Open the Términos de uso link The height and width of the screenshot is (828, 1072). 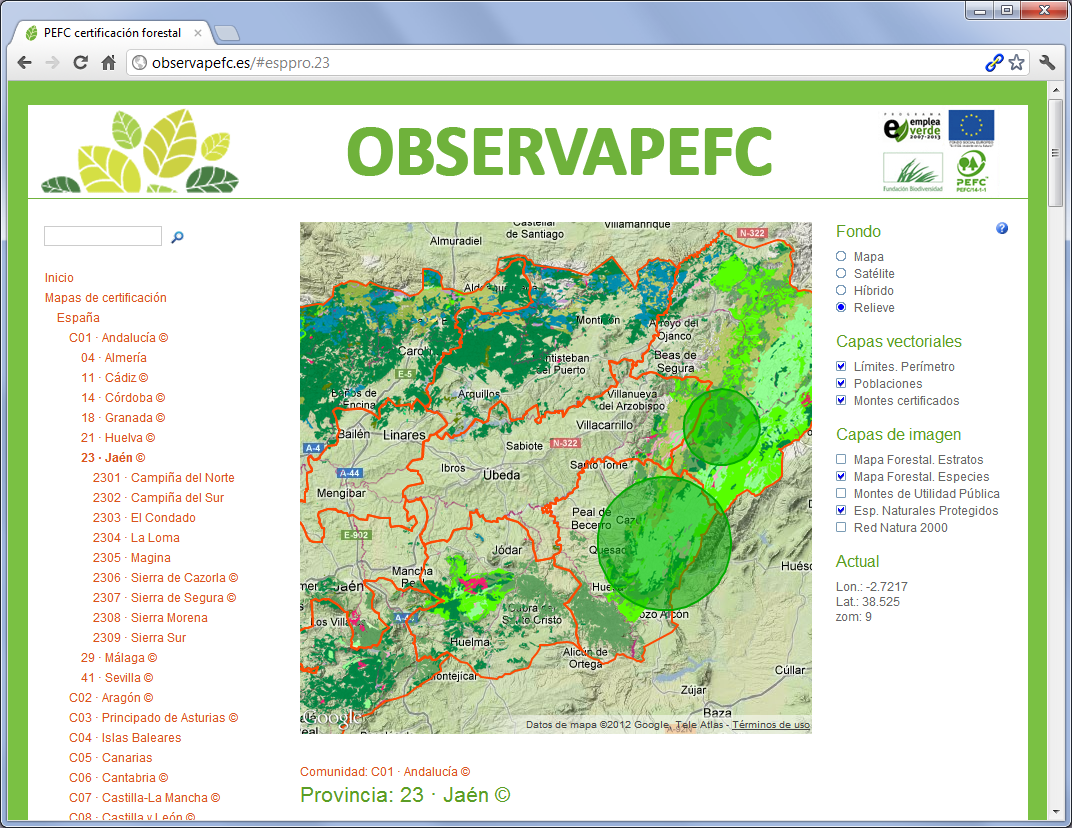(x=770, y=725)
